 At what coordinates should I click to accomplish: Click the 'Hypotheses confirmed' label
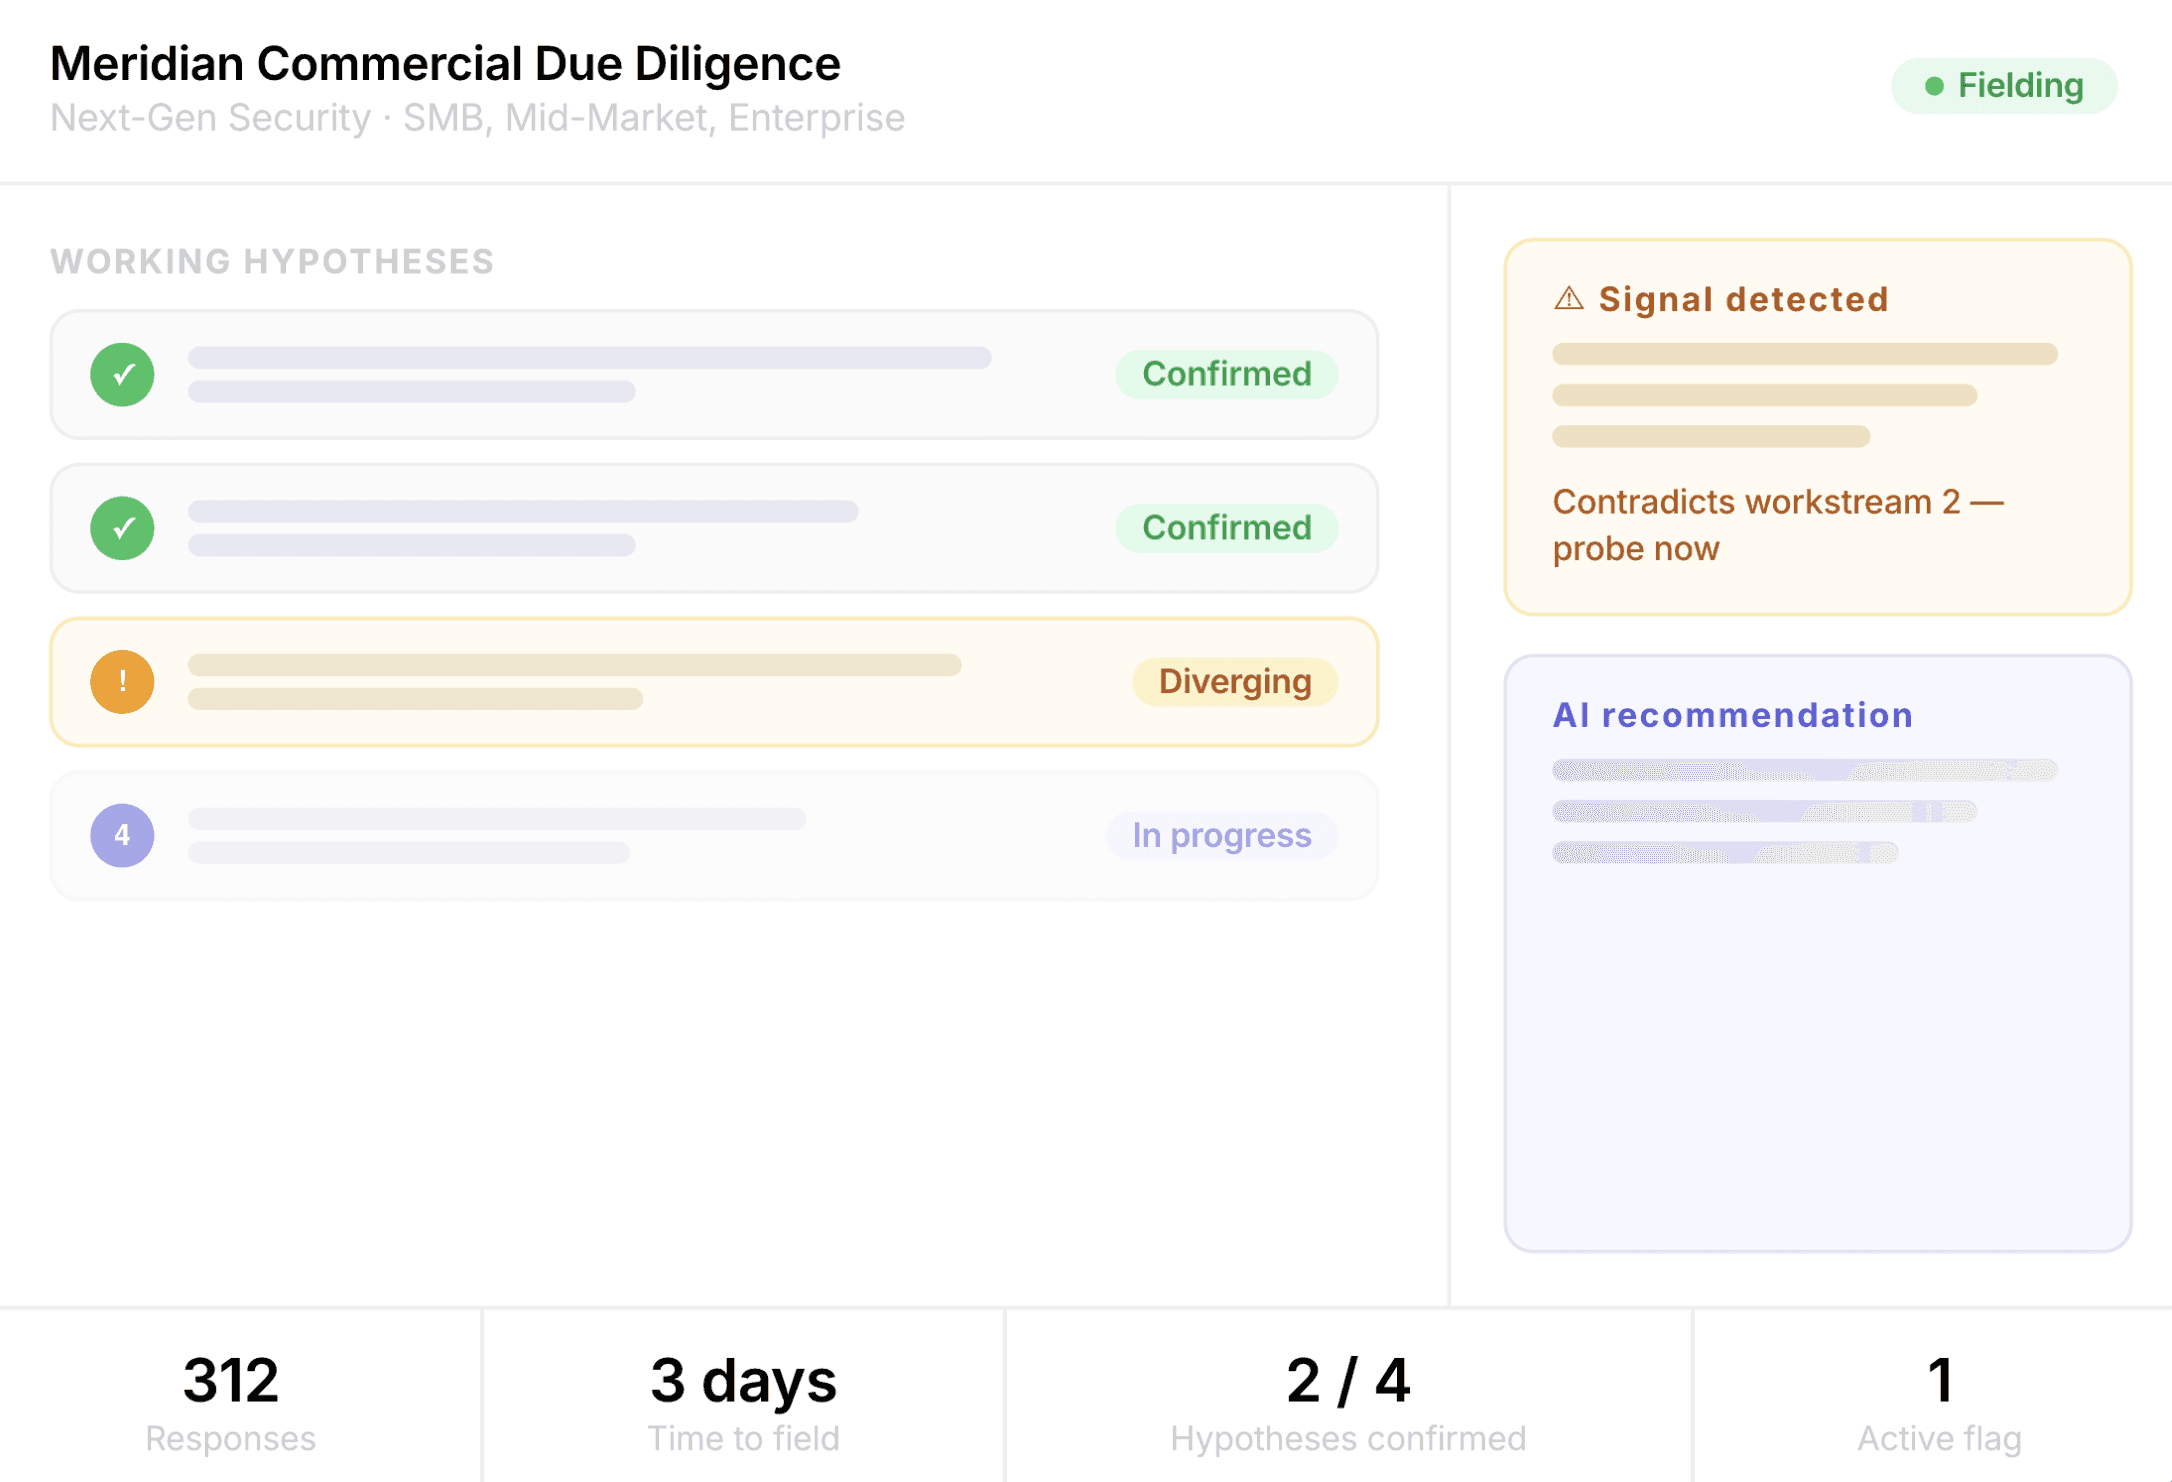[1348, 1439]
